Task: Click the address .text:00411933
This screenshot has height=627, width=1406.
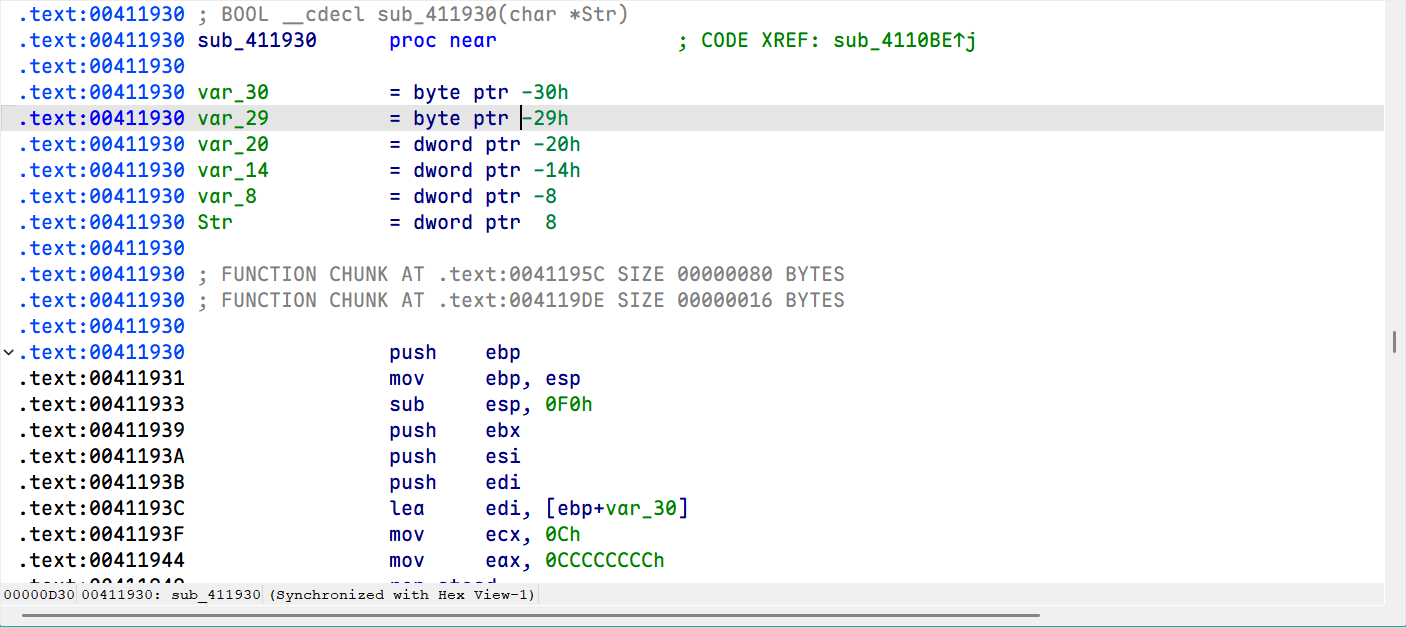Action: coord(101,404)
